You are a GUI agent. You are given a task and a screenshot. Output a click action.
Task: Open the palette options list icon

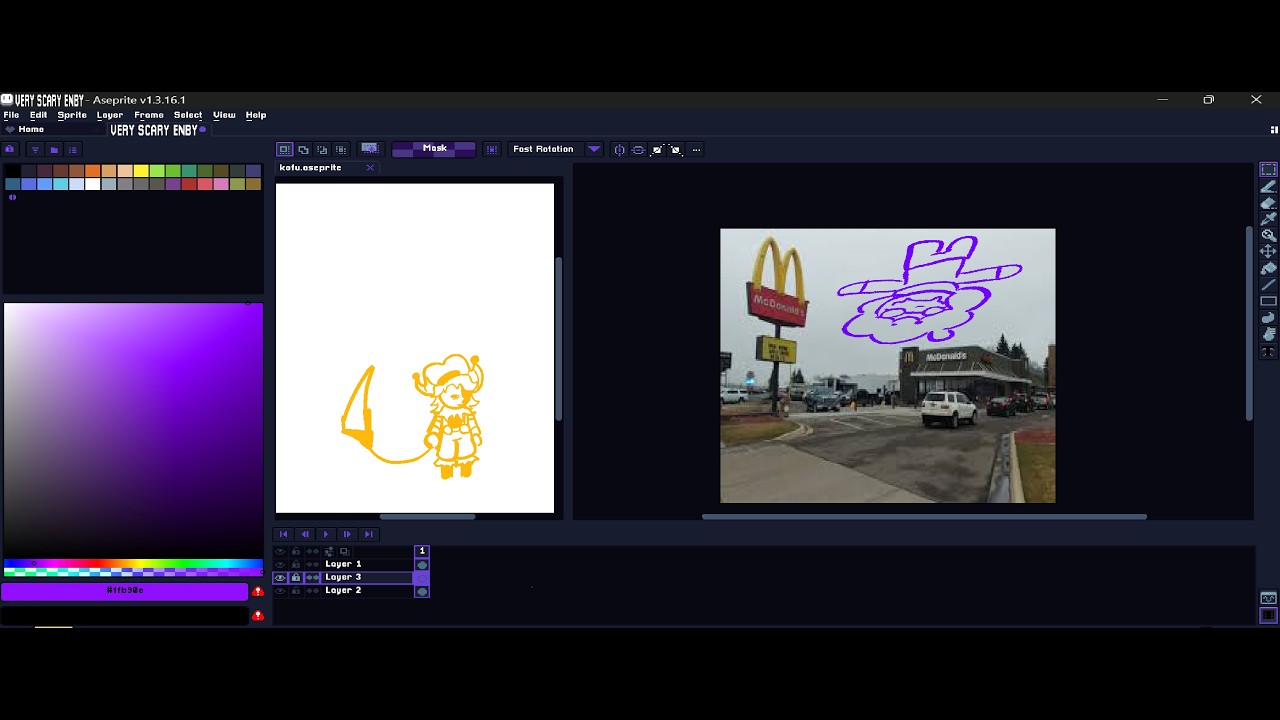[x=73, y=150]
